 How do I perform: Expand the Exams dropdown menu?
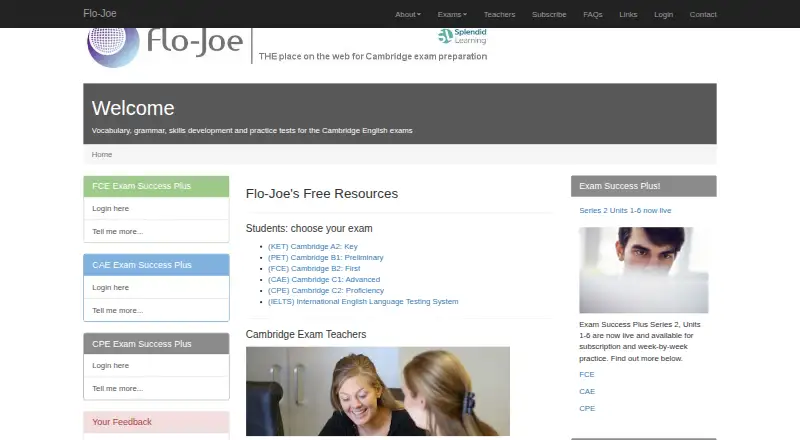pyautogui.click(x=452, y=14)
